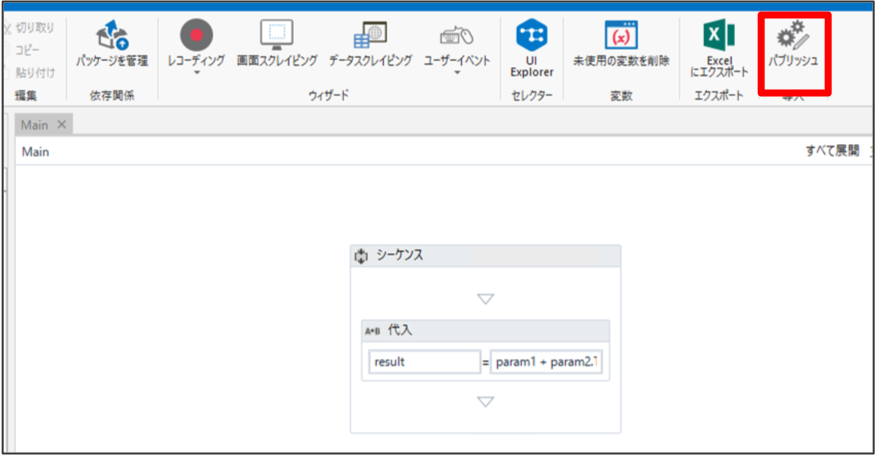Start the Recording (レコーディング) wizard
This screenshot has width=879, height=458.
click(x=196, y=43)
